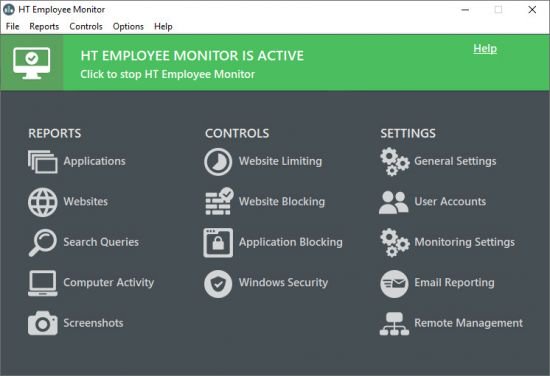550x376 pixels.
Task: Open the Reports menu
Action: click(x=44, y=27)
